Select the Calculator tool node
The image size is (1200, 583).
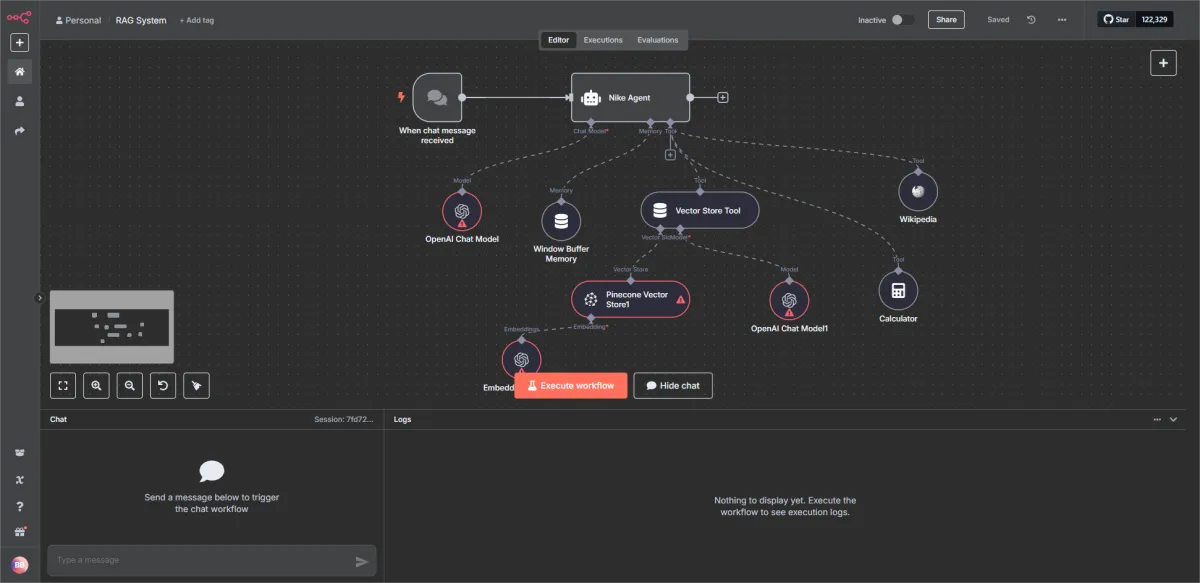click(898, 291)
